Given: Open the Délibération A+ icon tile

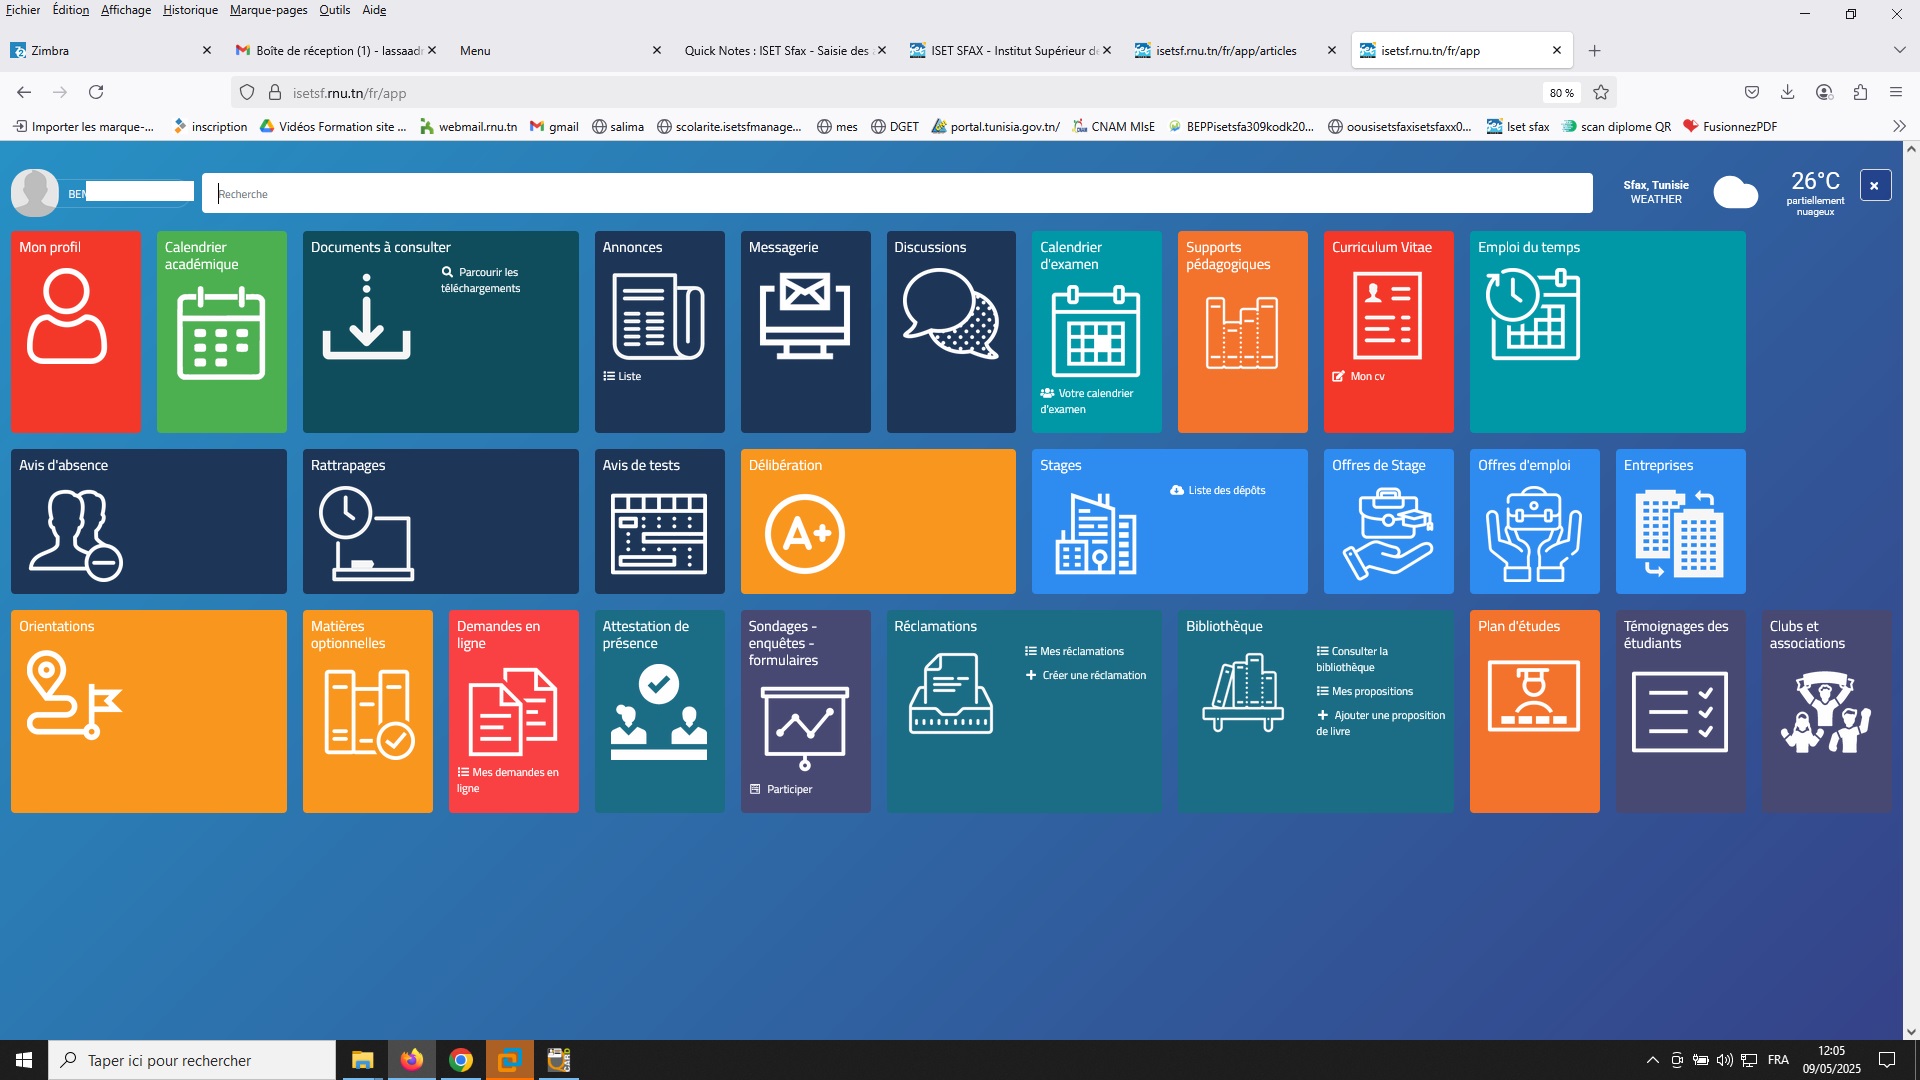Looking at the screenshot, I should [x=805, y=534].
